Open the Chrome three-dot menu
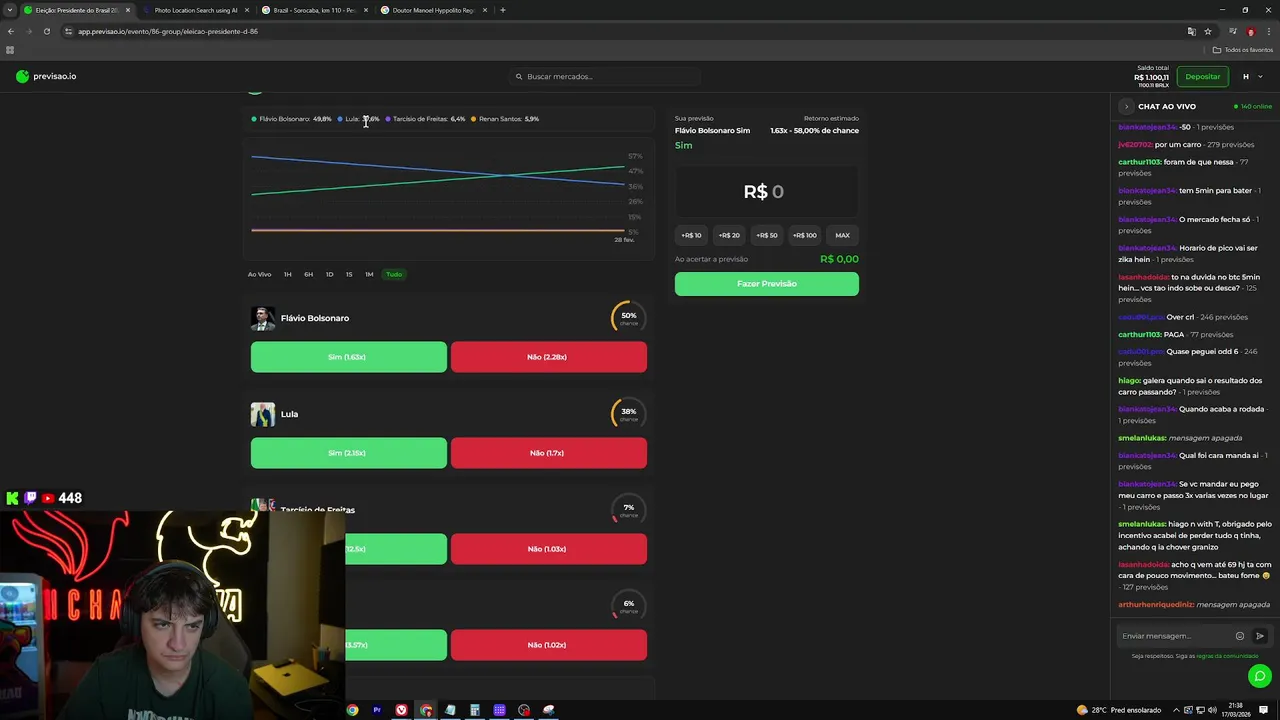This screenshot has width=1280, height=720. coord(1268,31)
